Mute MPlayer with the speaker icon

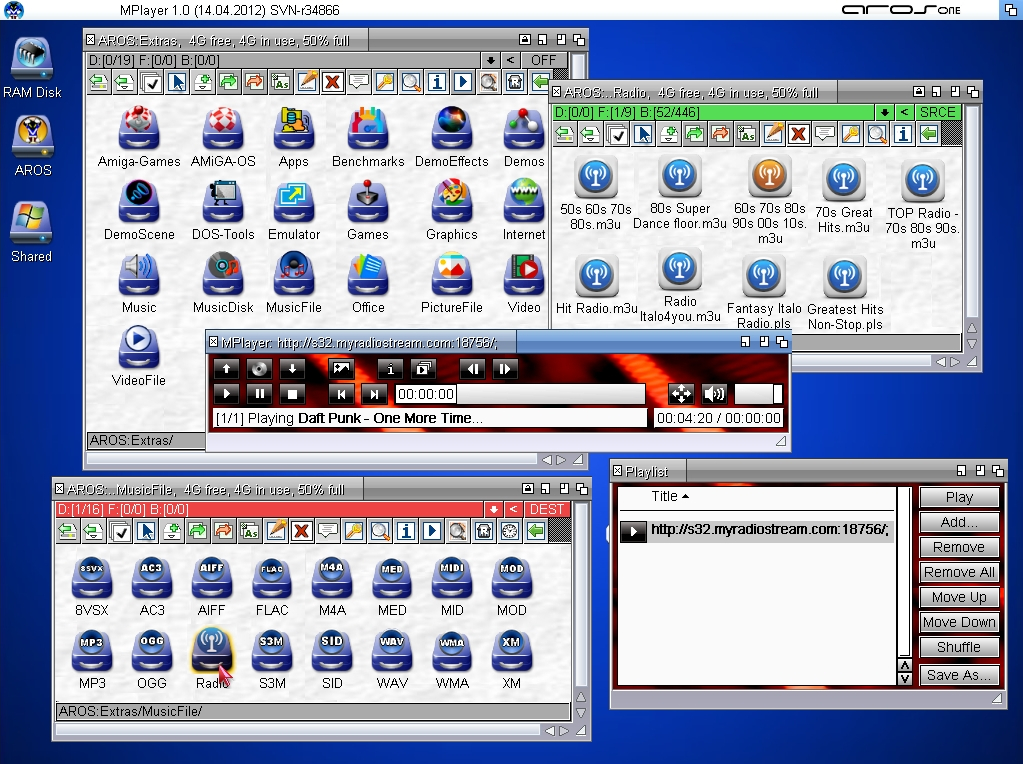[714, 394]
